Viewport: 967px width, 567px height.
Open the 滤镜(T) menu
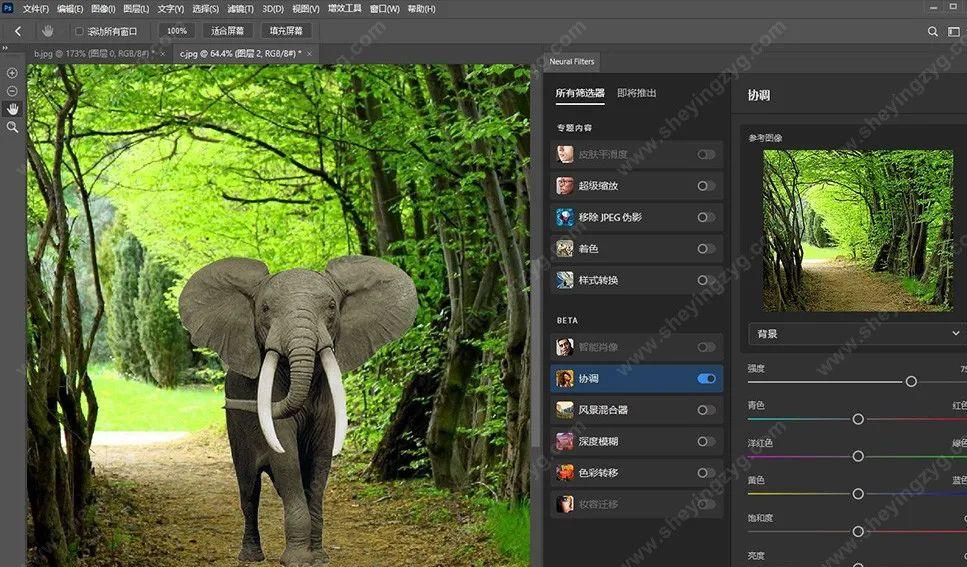tap(236, 9)
